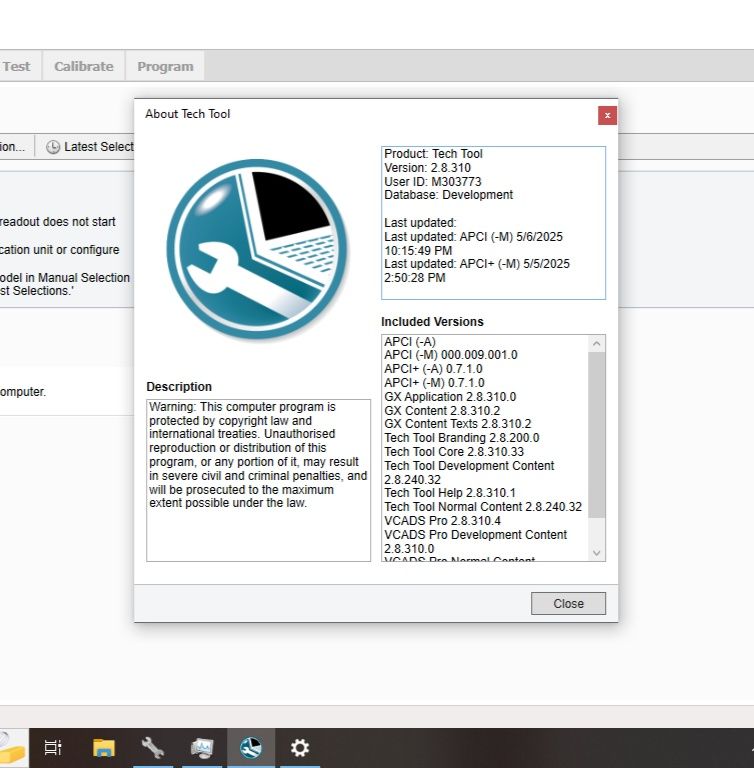
Task: Click the red X in the About dialog
Action: [x=607, y=116]
